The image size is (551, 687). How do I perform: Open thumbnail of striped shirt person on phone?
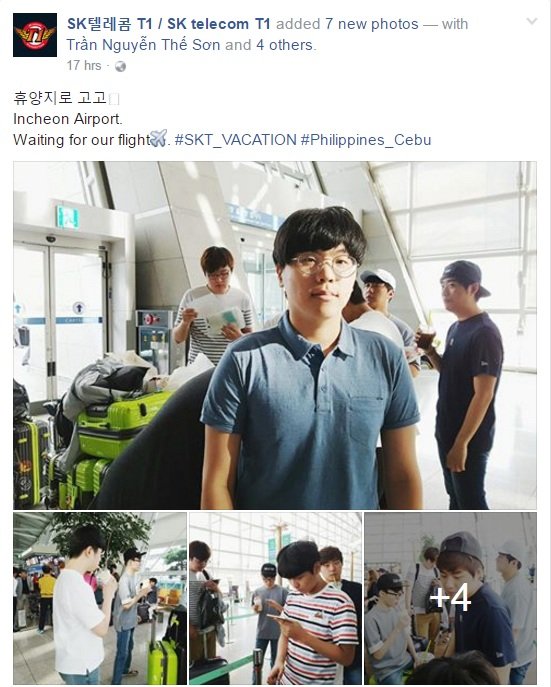(x=276, y=598)
